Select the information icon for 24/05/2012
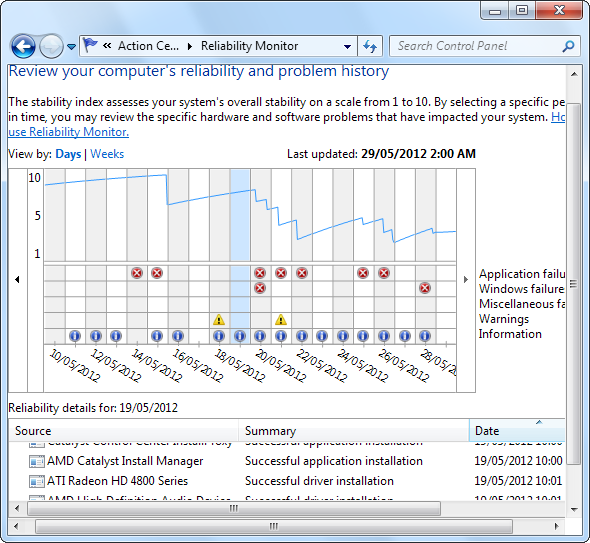Image resolution: width=590 pixels, height=543 pixels. tap(343, 336)
